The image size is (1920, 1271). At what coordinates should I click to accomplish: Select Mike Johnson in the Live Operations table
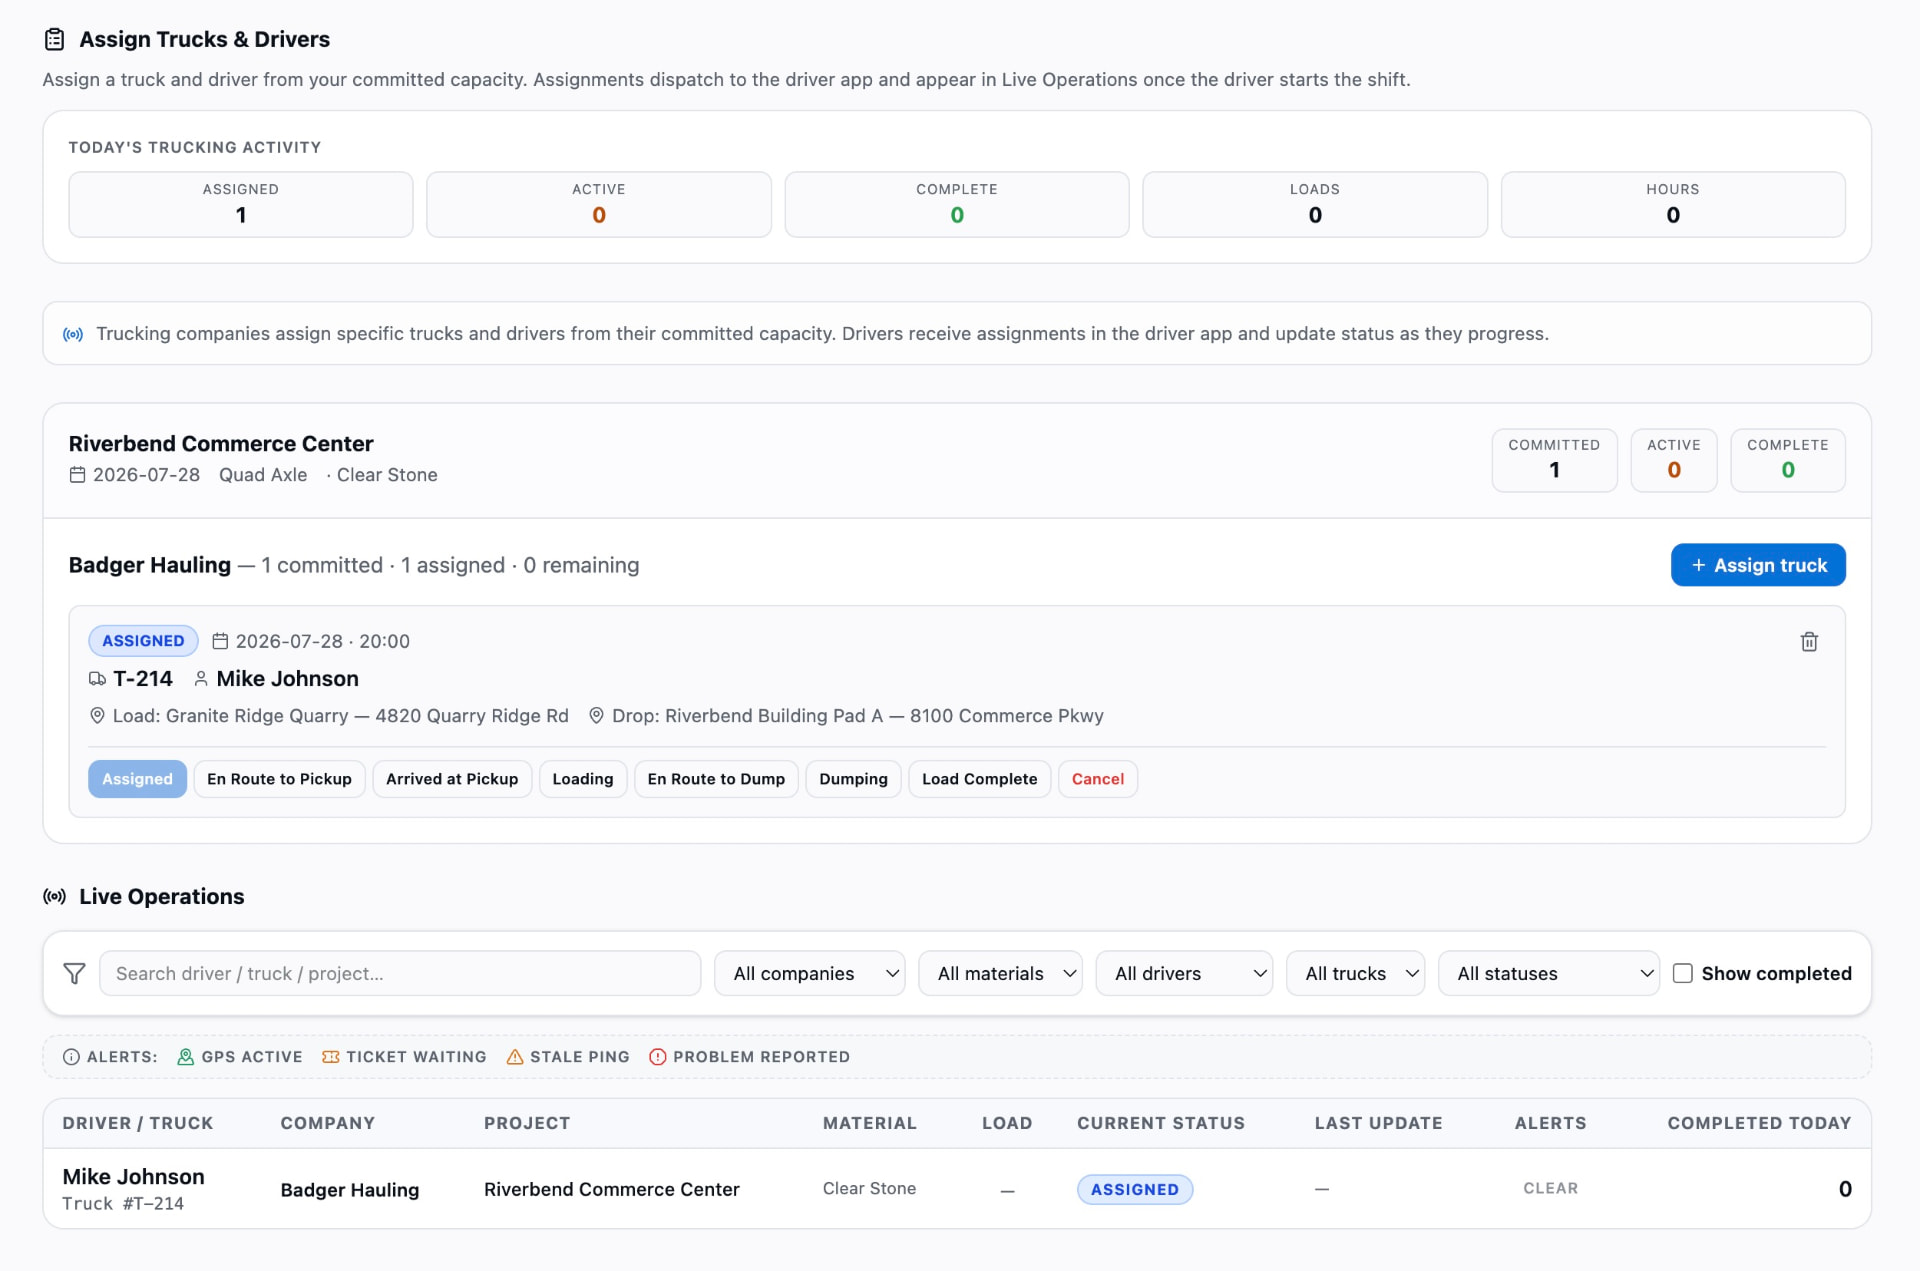(x=133, y=1177)
